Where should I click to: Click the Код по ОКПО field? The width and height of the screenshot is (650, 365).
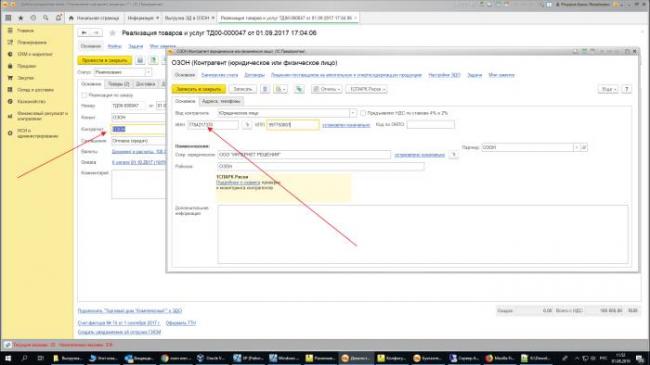[431, 124]
